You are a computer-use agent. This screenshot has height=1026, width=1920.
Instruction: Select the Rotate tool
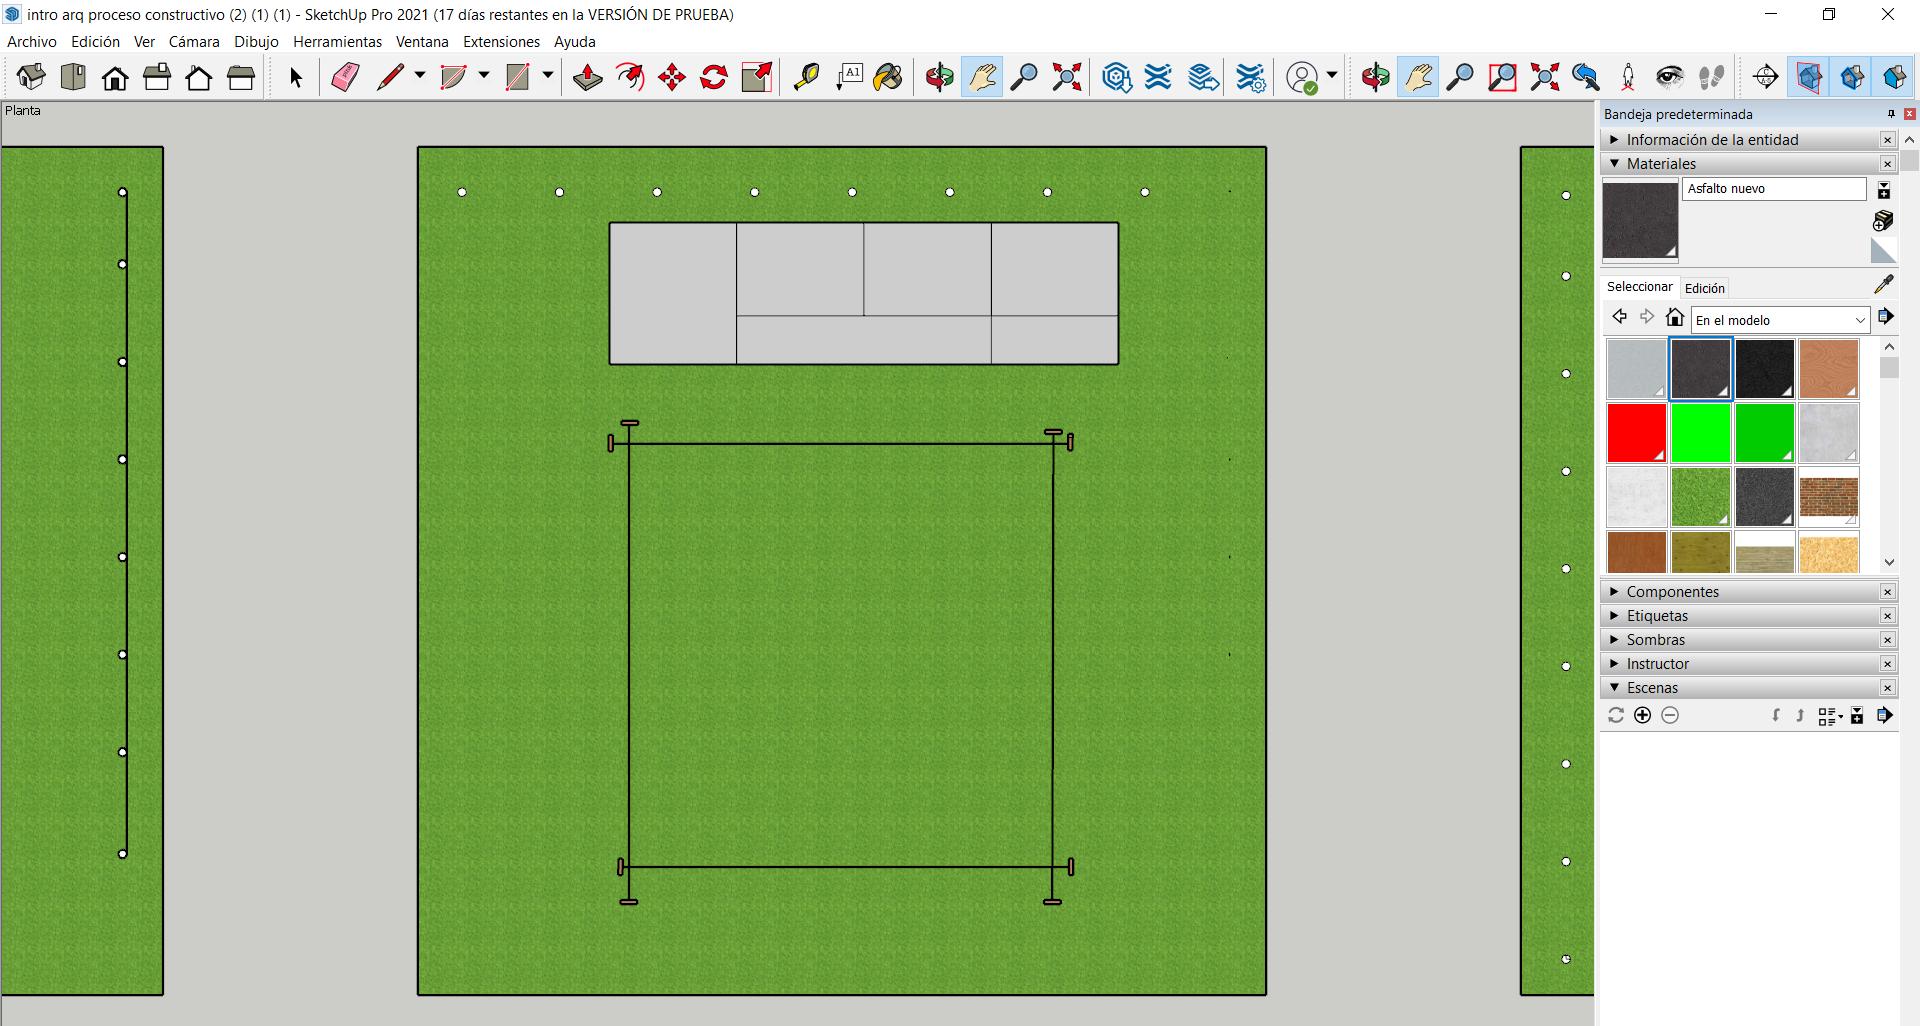click(x=714, y=77)
